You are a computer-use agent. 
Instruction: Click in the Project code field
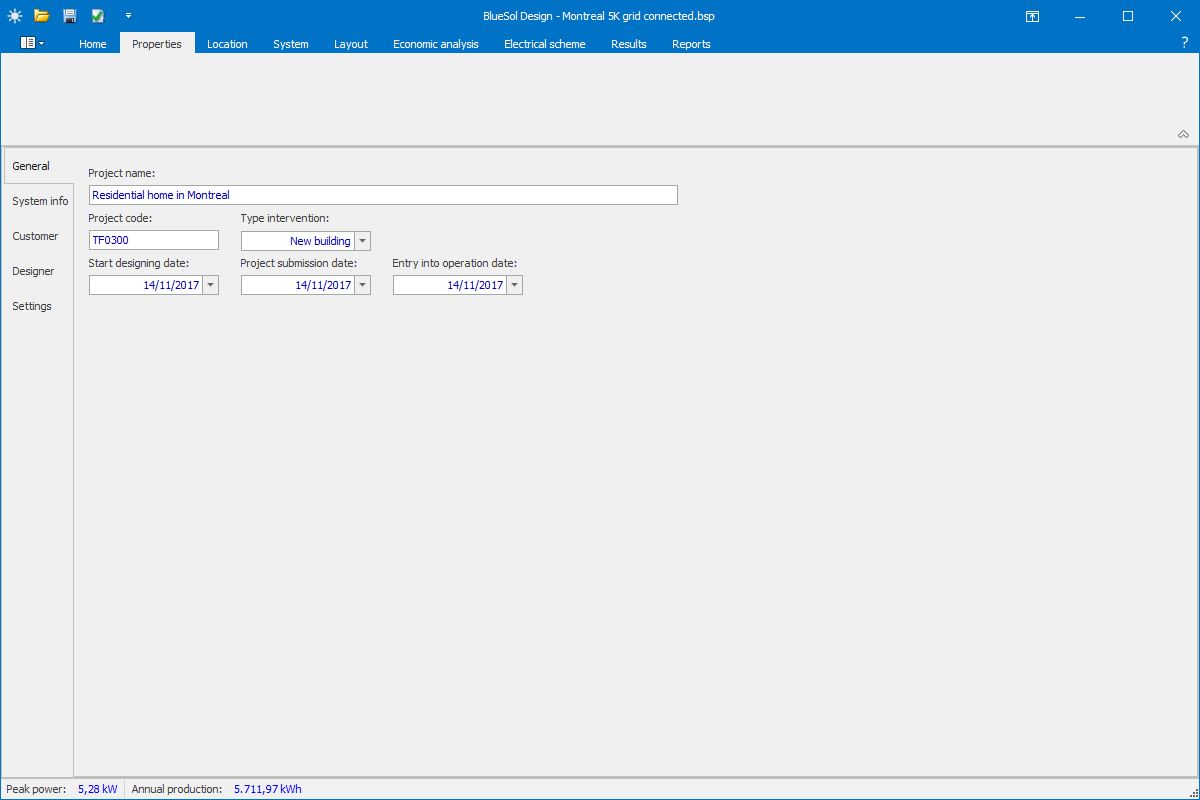tap(154, 240)
